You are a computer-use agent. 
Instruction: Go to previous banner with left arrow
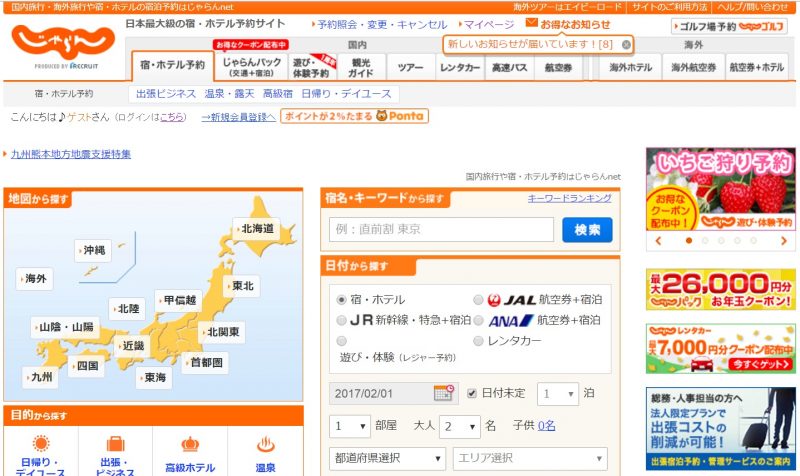point(658,241)
